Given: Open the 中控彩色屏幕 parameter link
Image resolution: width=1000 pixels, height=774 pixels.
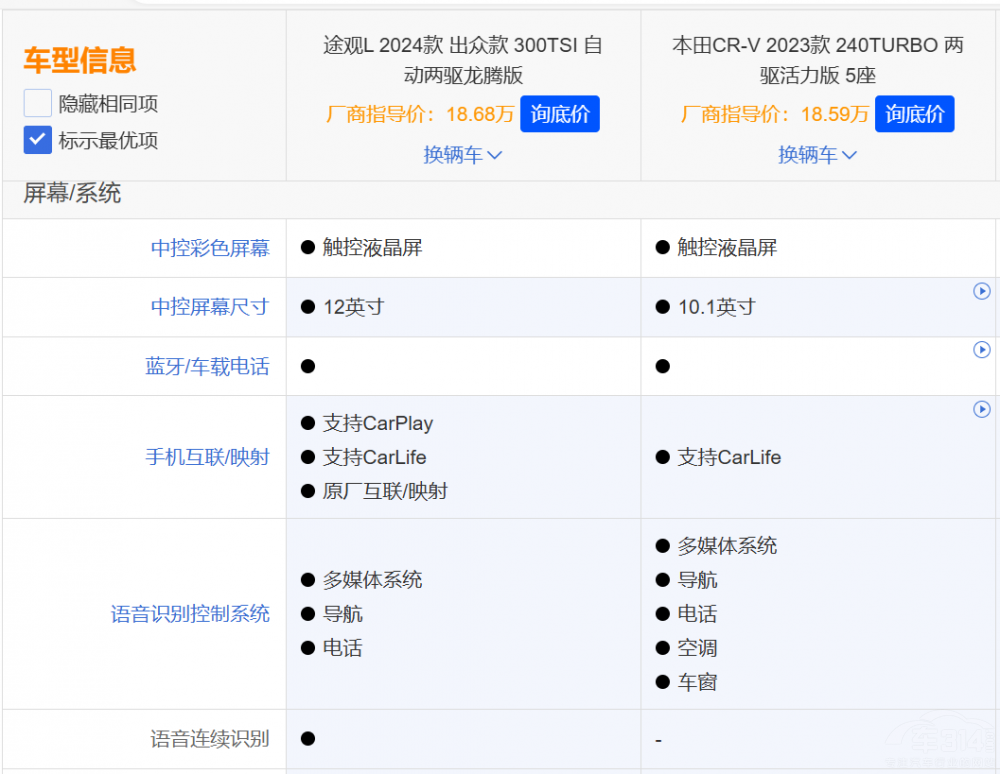Looking at the screenshot, I should pos(210,248).
